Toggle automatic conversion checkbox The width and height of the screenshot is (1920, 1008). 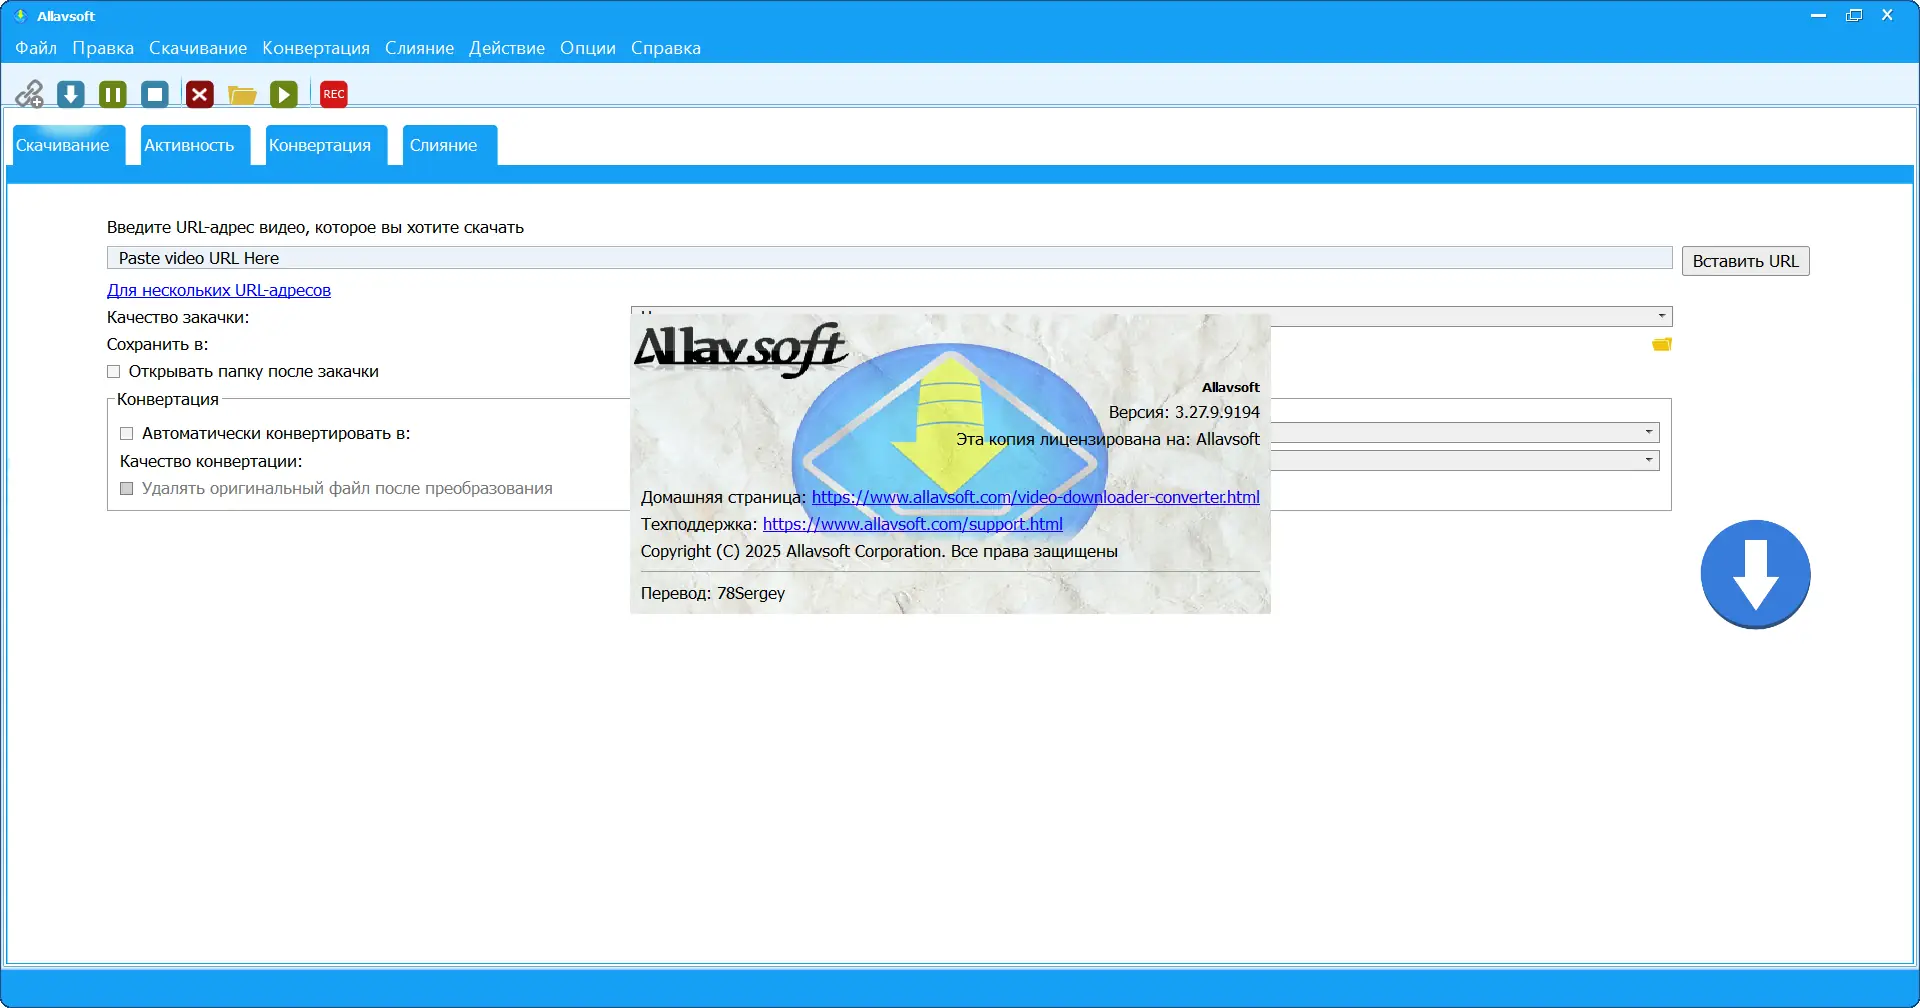127,434
